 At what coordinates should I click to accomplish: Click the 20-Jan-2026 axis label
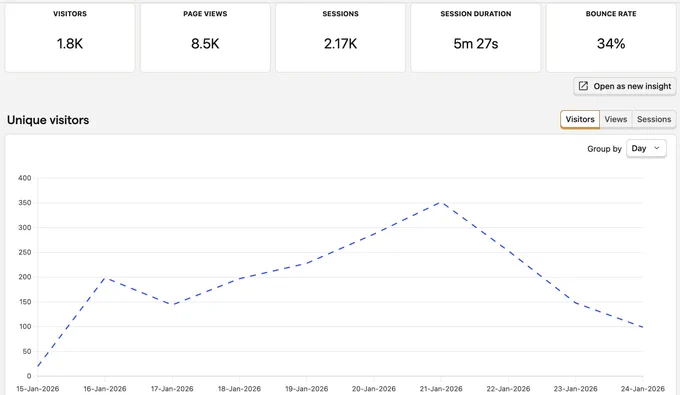(374, 389)
